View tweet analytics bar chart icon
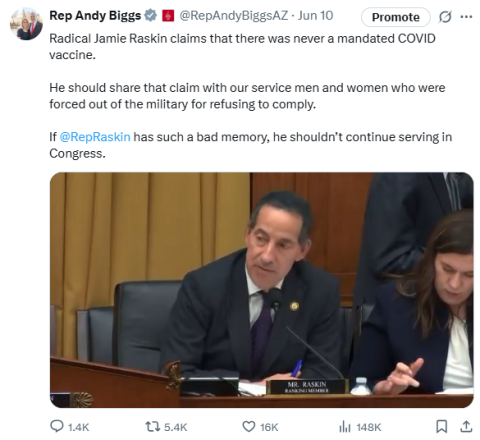 (x=345, y=427)
